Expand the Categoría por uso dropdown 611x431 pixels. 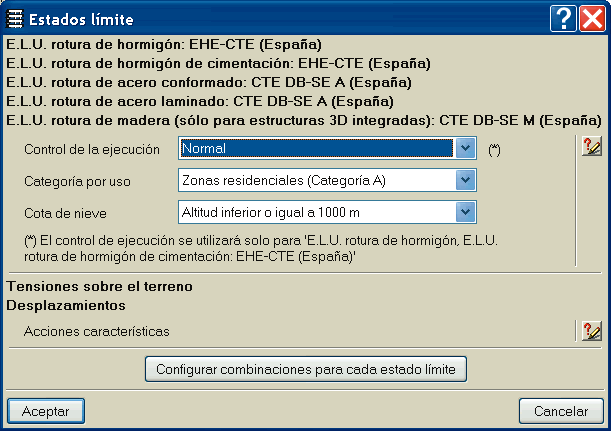[x=463, y=180]
